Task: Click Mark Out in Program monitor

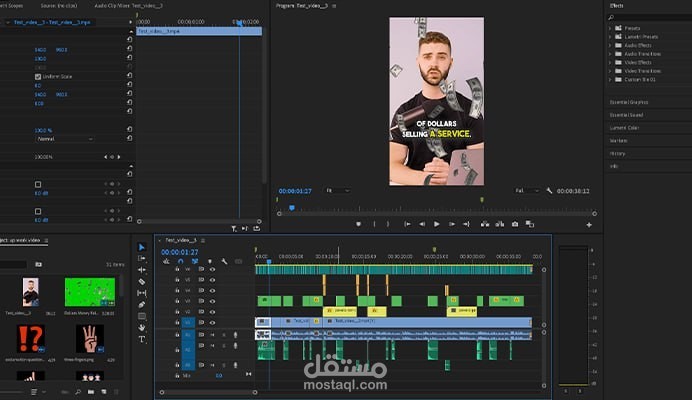Action: [388, 224]
